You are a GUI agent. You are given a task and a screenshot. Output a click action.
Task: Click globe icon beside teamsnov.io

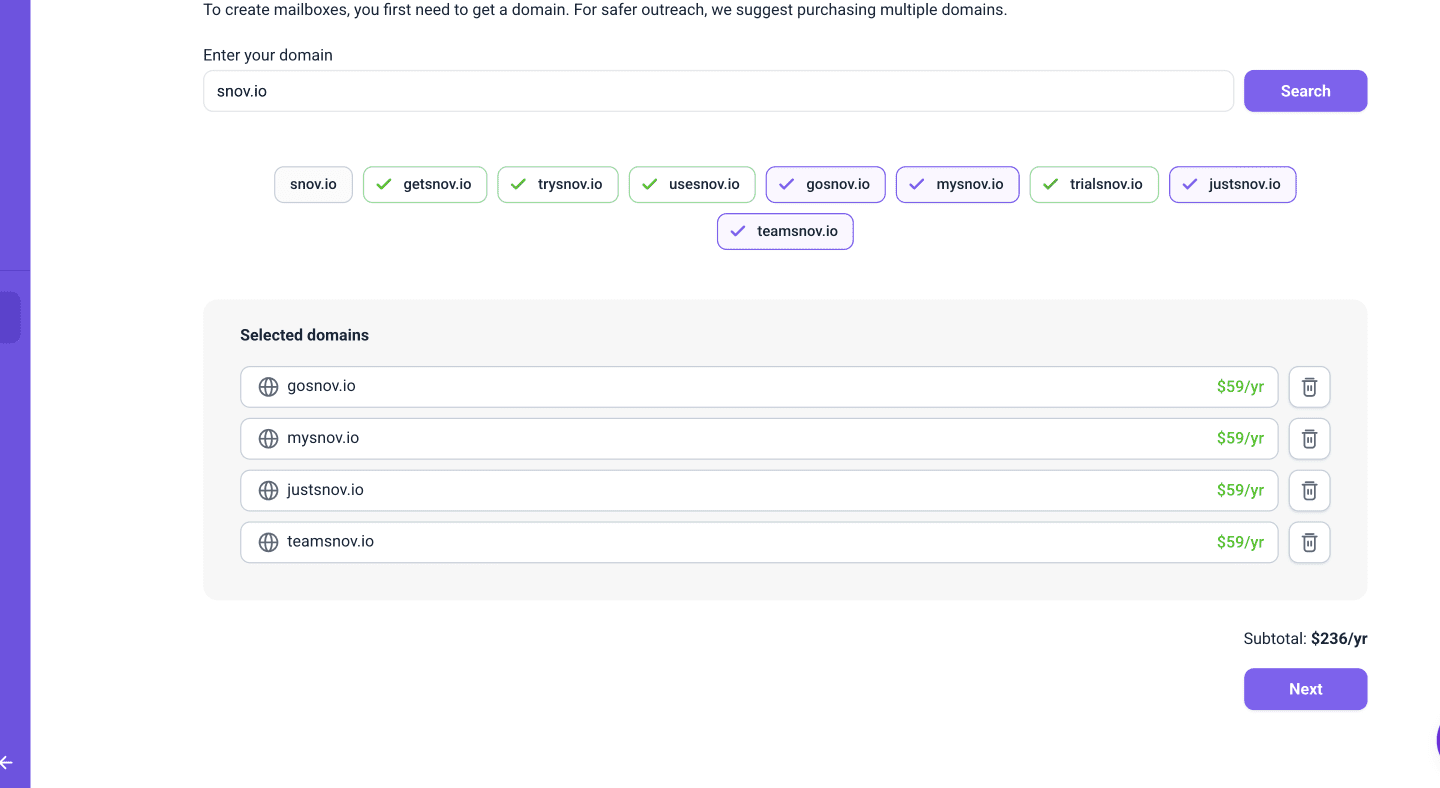[x=268, y=542]
